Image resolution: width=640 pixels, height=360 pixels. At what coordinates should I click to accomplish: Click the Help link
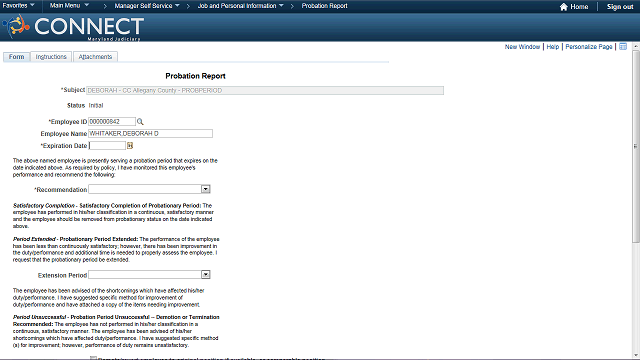(x=553, y=47)
